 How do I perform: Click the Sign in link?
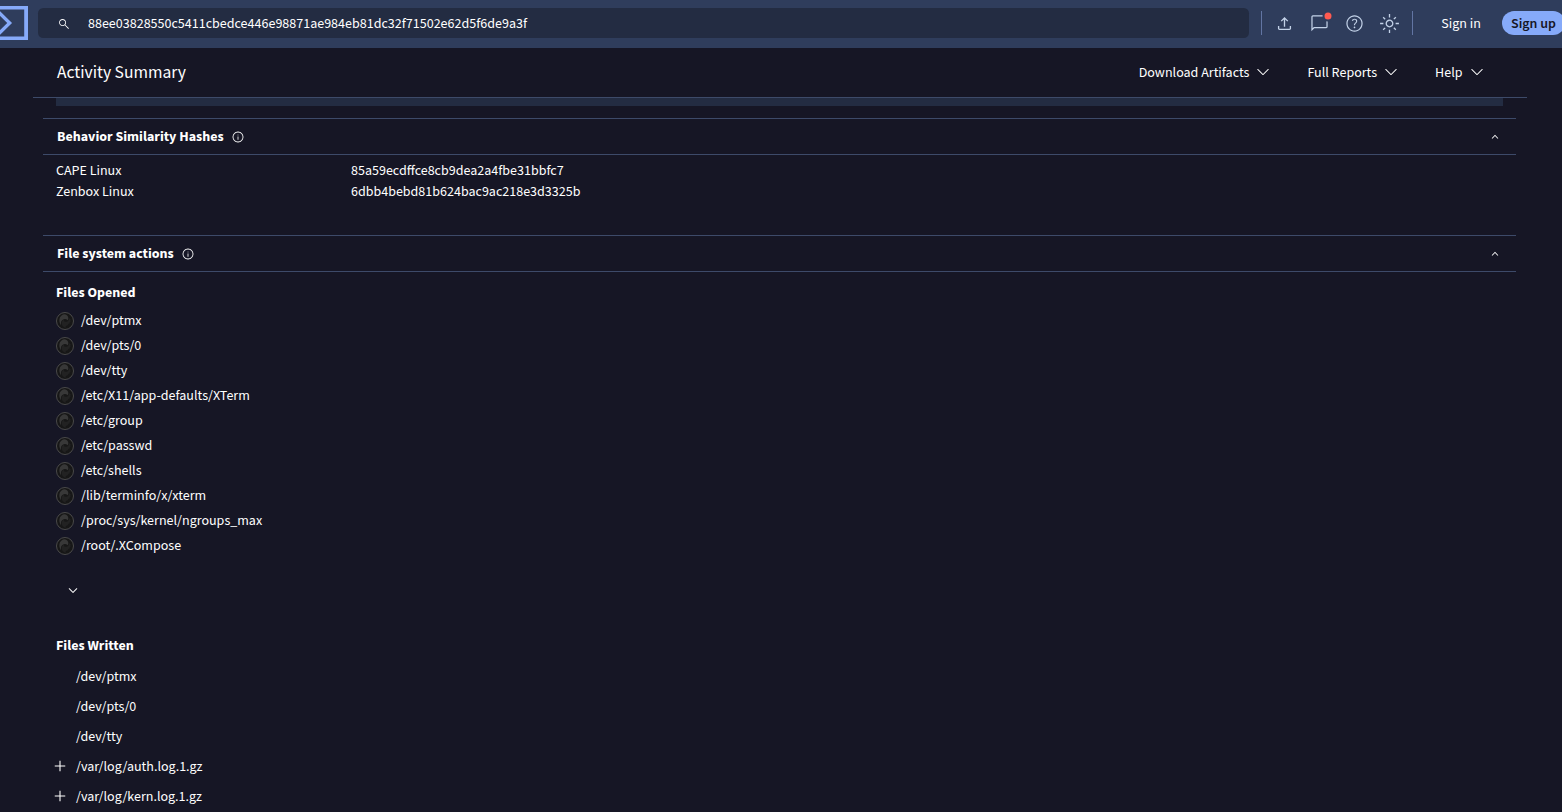pyautogui.click(x=1461, y=23)
